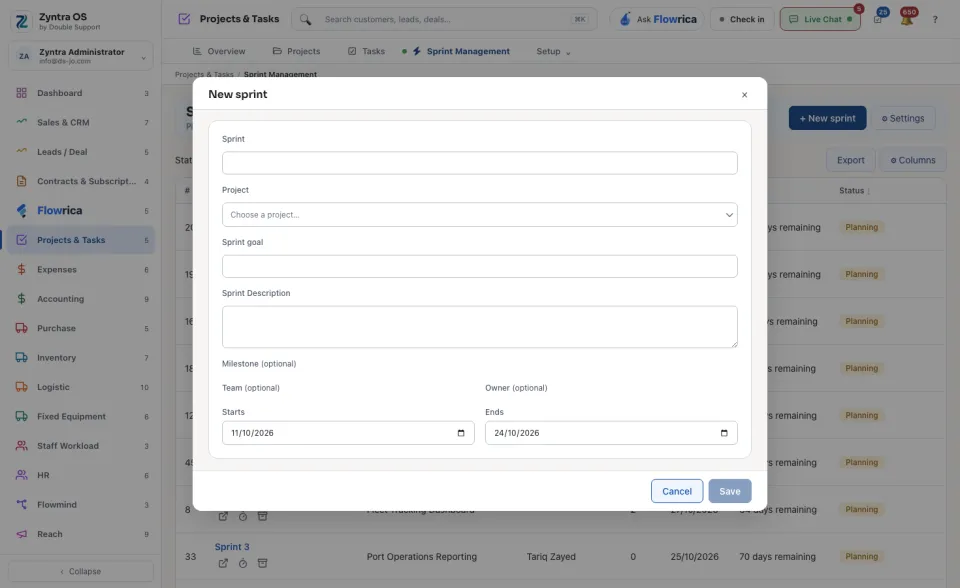The image size is (960, 588).
Task: Click the global search field
Action: click(444, 20)
